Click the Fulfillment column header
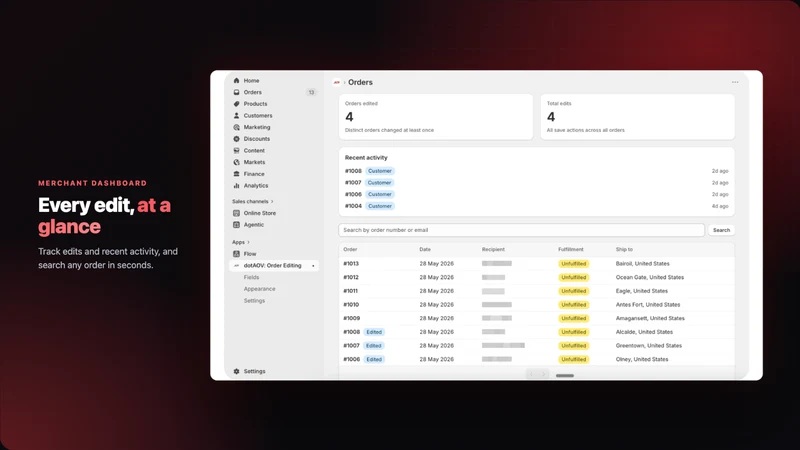 (x=570, y=249)
